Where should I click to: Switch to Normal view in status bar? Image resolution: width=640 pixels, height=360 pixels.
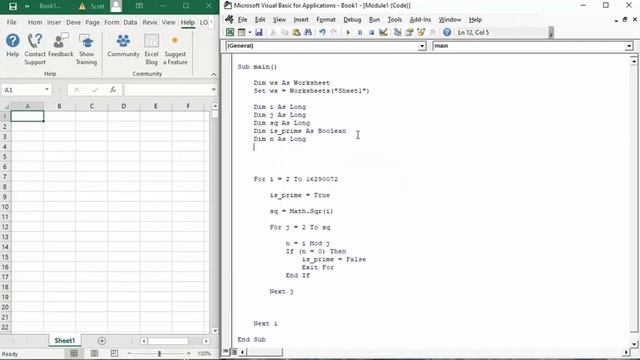click(x=74, y=353)
